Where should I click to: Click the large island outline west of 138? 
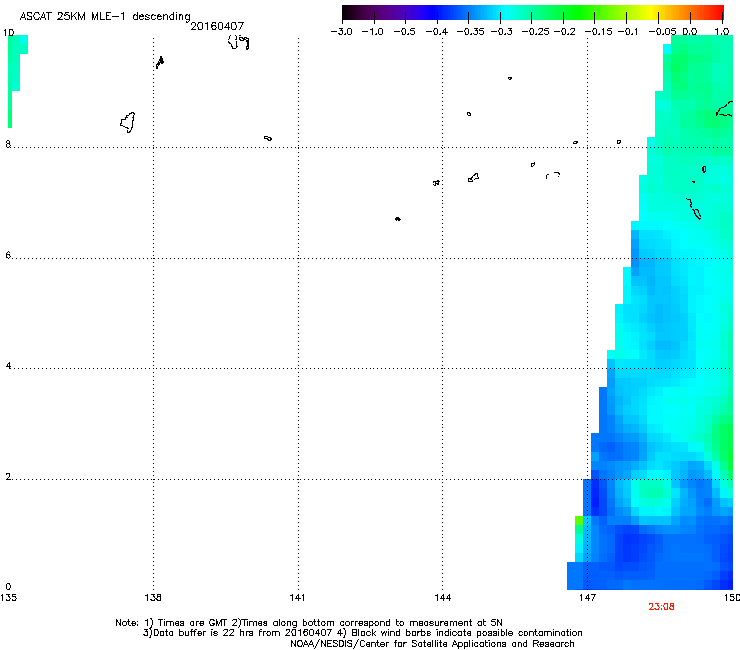[x=128, y=122]
